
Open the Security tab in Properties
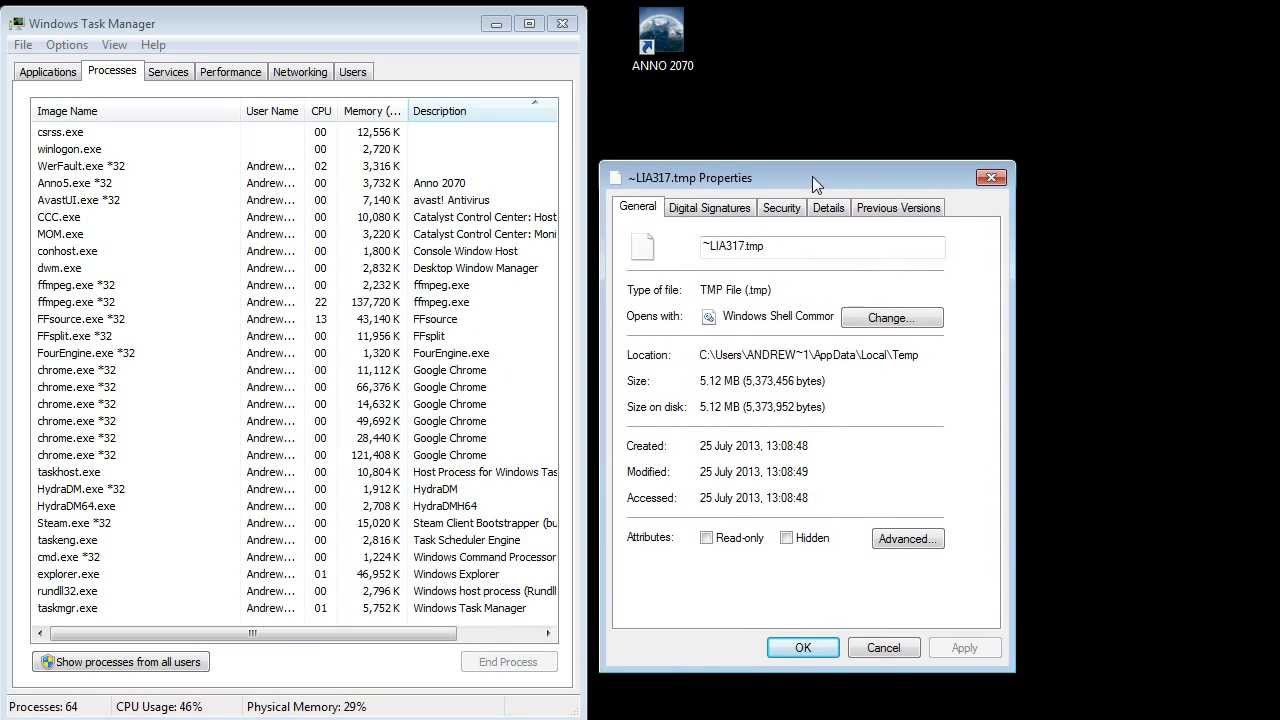(x=781, y=208)
